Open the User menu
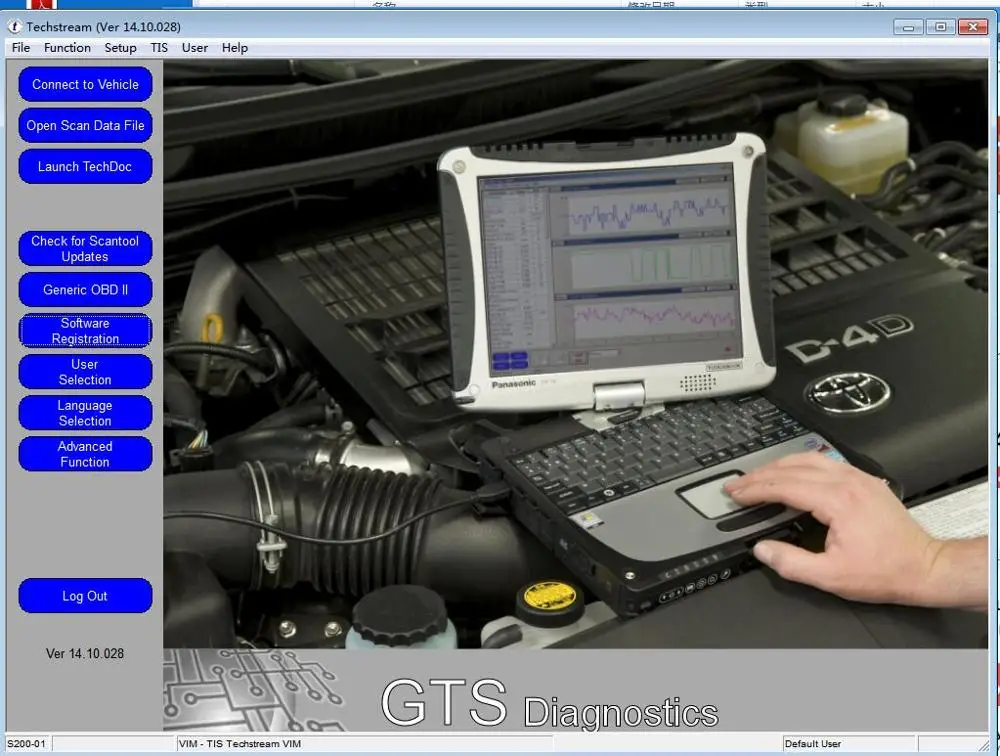 (x=194, y=47)
